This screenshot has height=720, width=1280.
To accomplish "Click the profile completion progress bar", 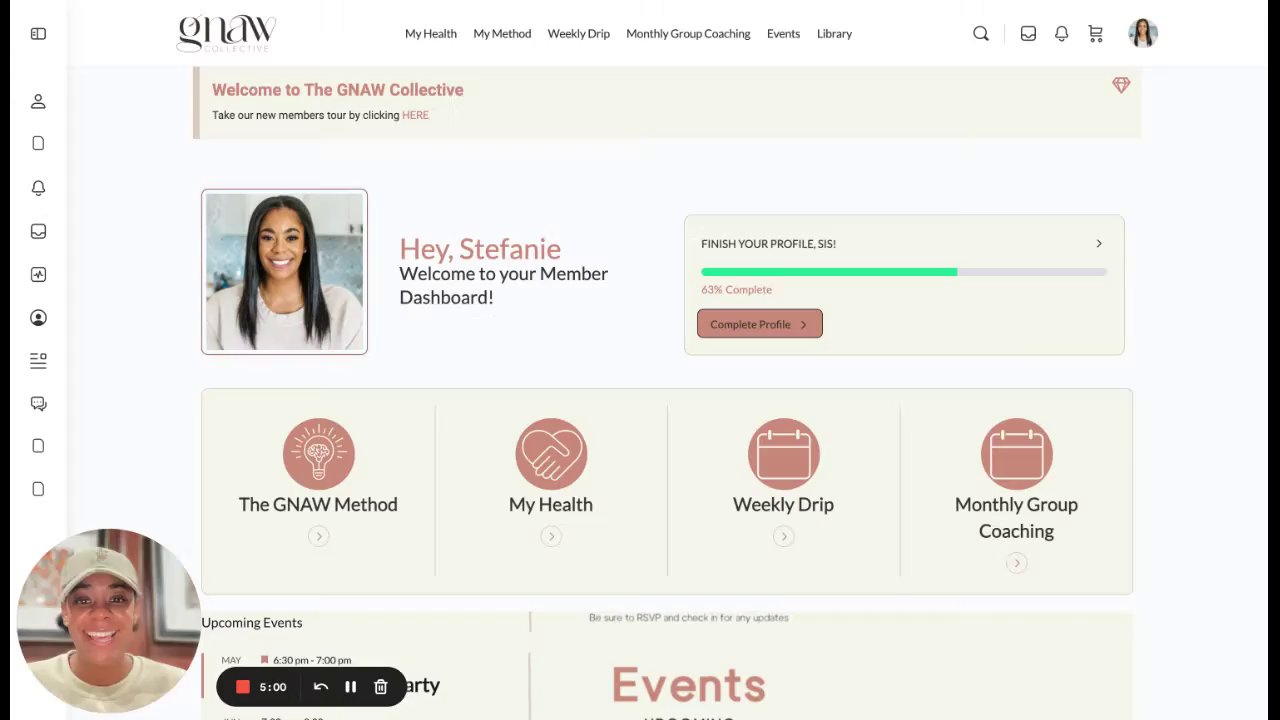I will pos(904,272).
